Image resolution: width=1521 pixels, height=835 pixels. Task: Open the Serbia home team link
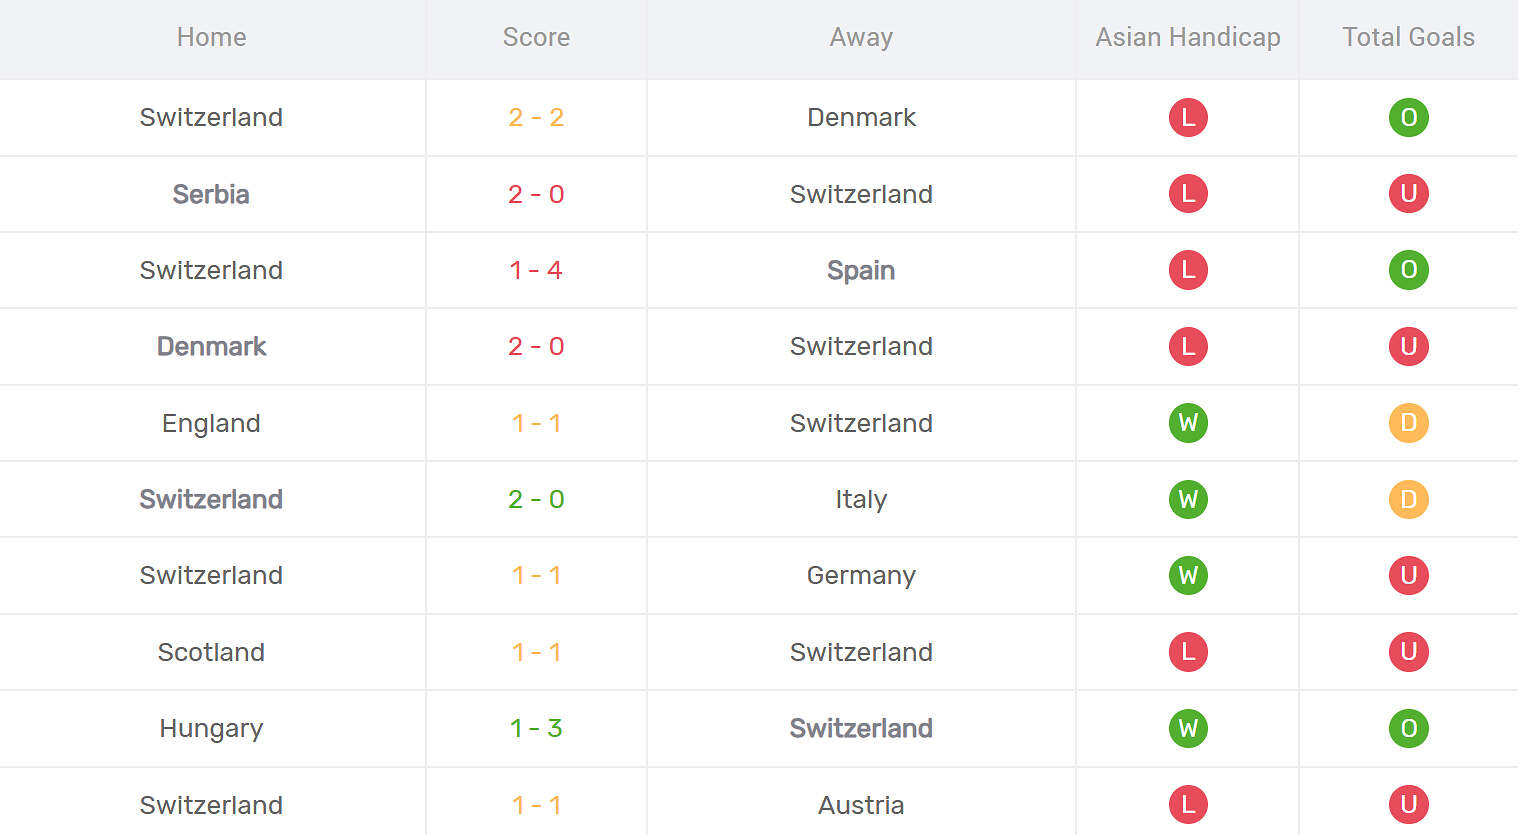211,194
